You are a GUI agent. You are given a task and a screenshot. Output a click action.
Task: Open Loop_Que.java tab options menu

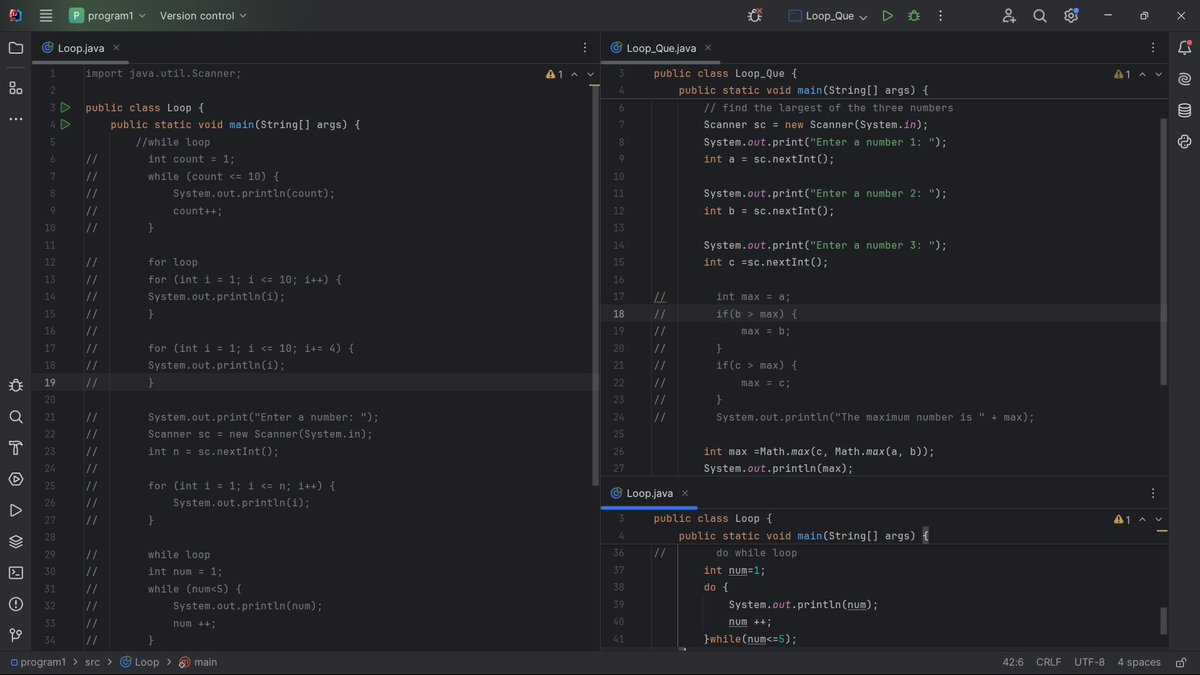click(x=1153, y=48)
